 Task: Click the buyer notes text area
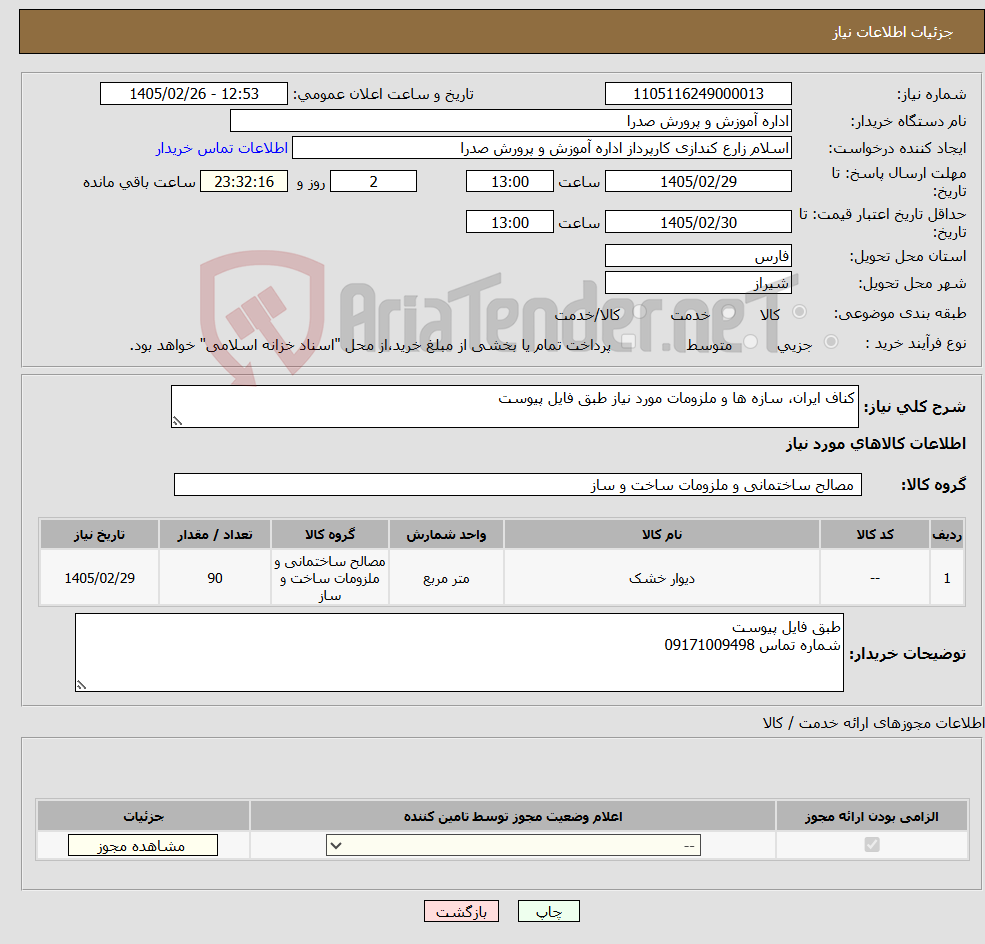click(459, 653)
